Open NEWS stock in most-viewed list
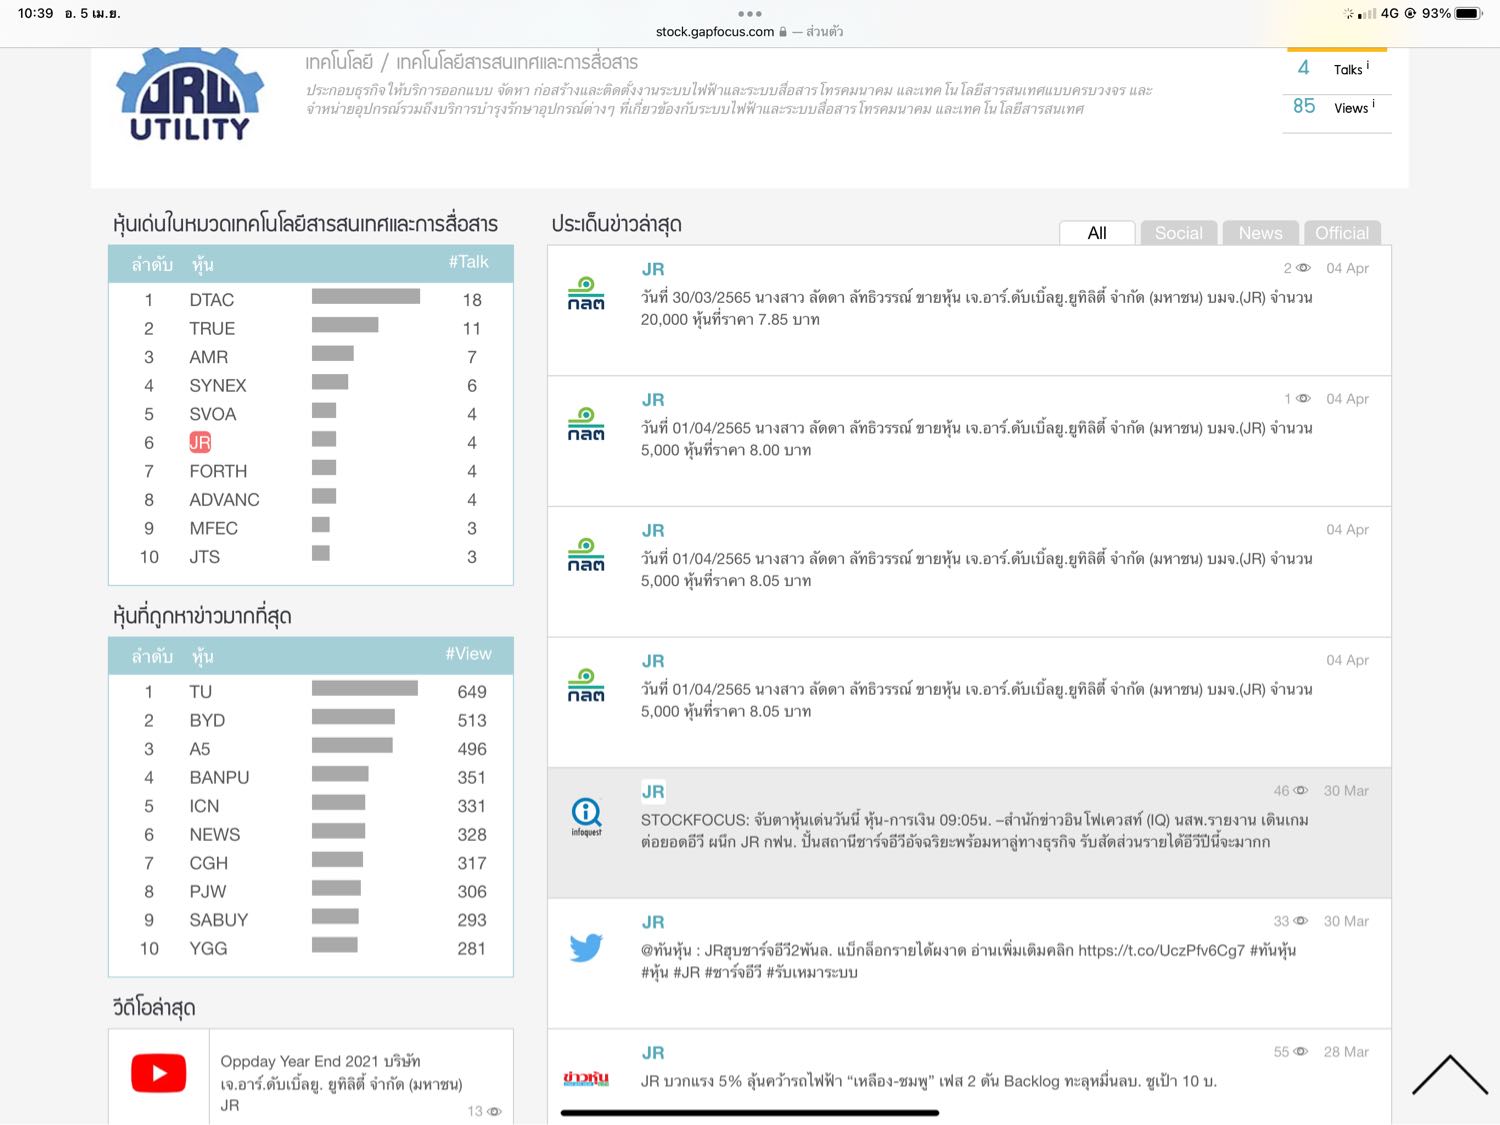Screen dimensions: 1500x1125 click(215, 835)
